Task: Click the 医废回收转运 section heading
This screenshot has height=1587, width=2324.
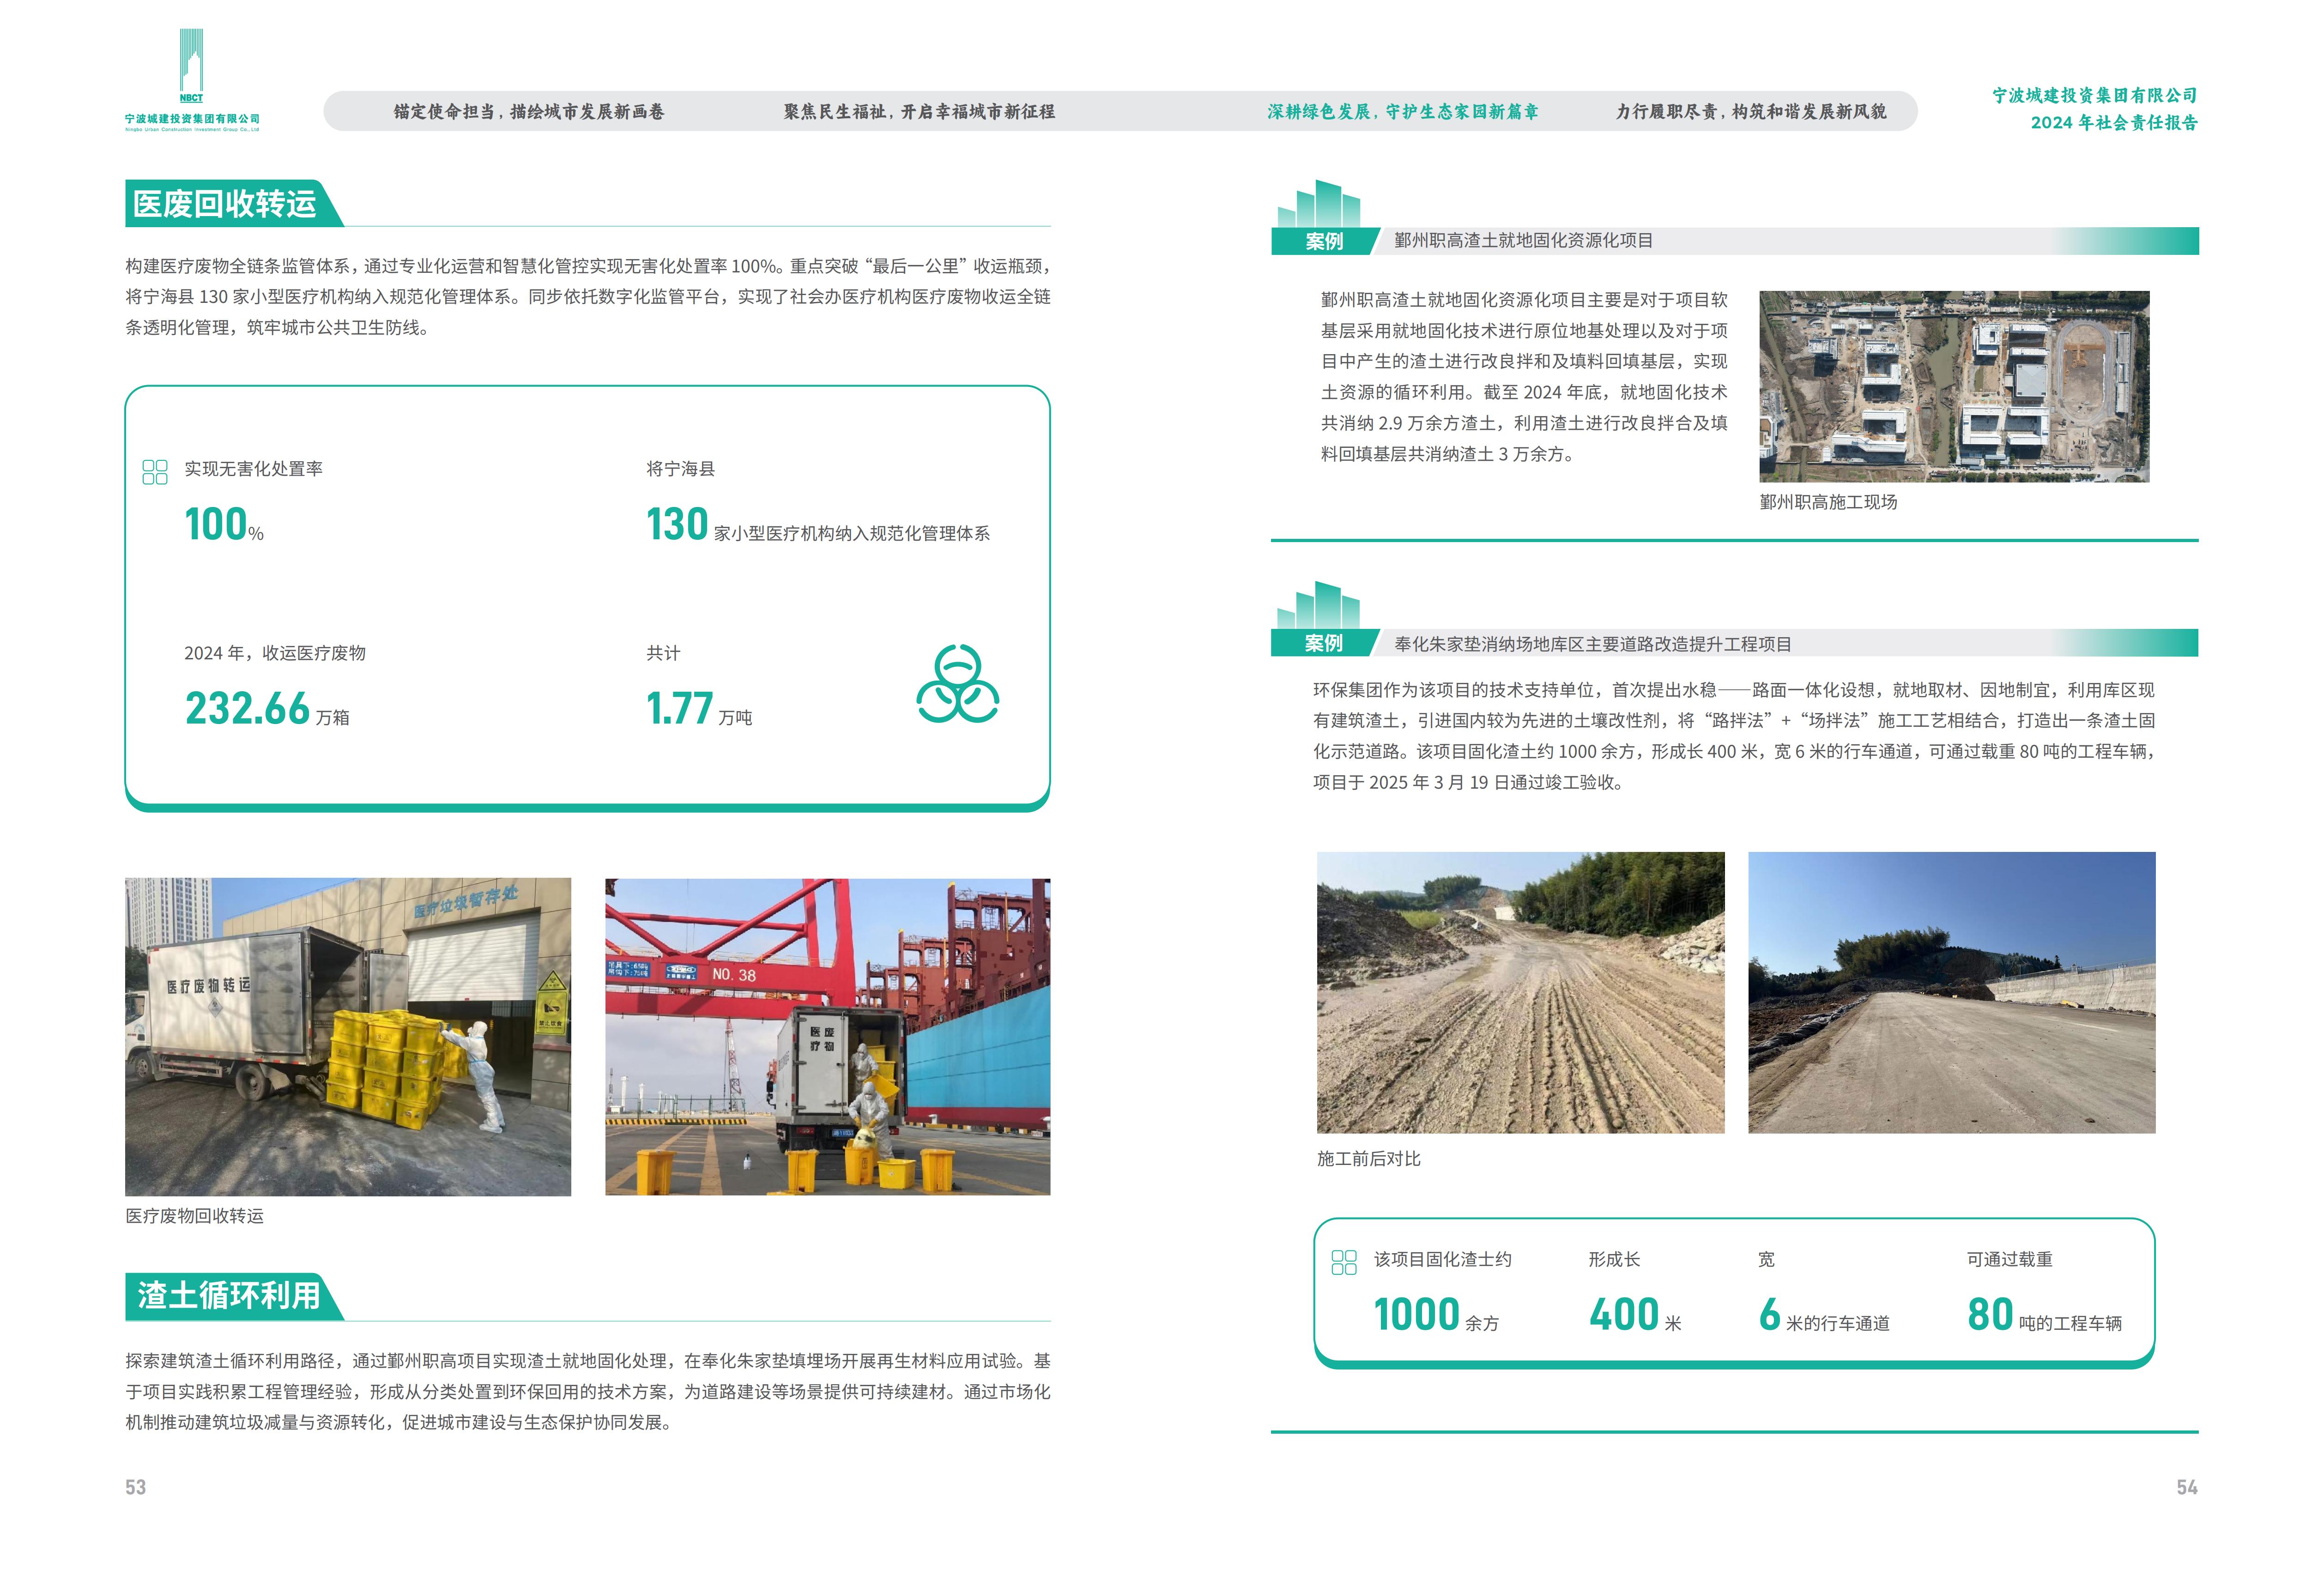Action: tap(225, 204)
